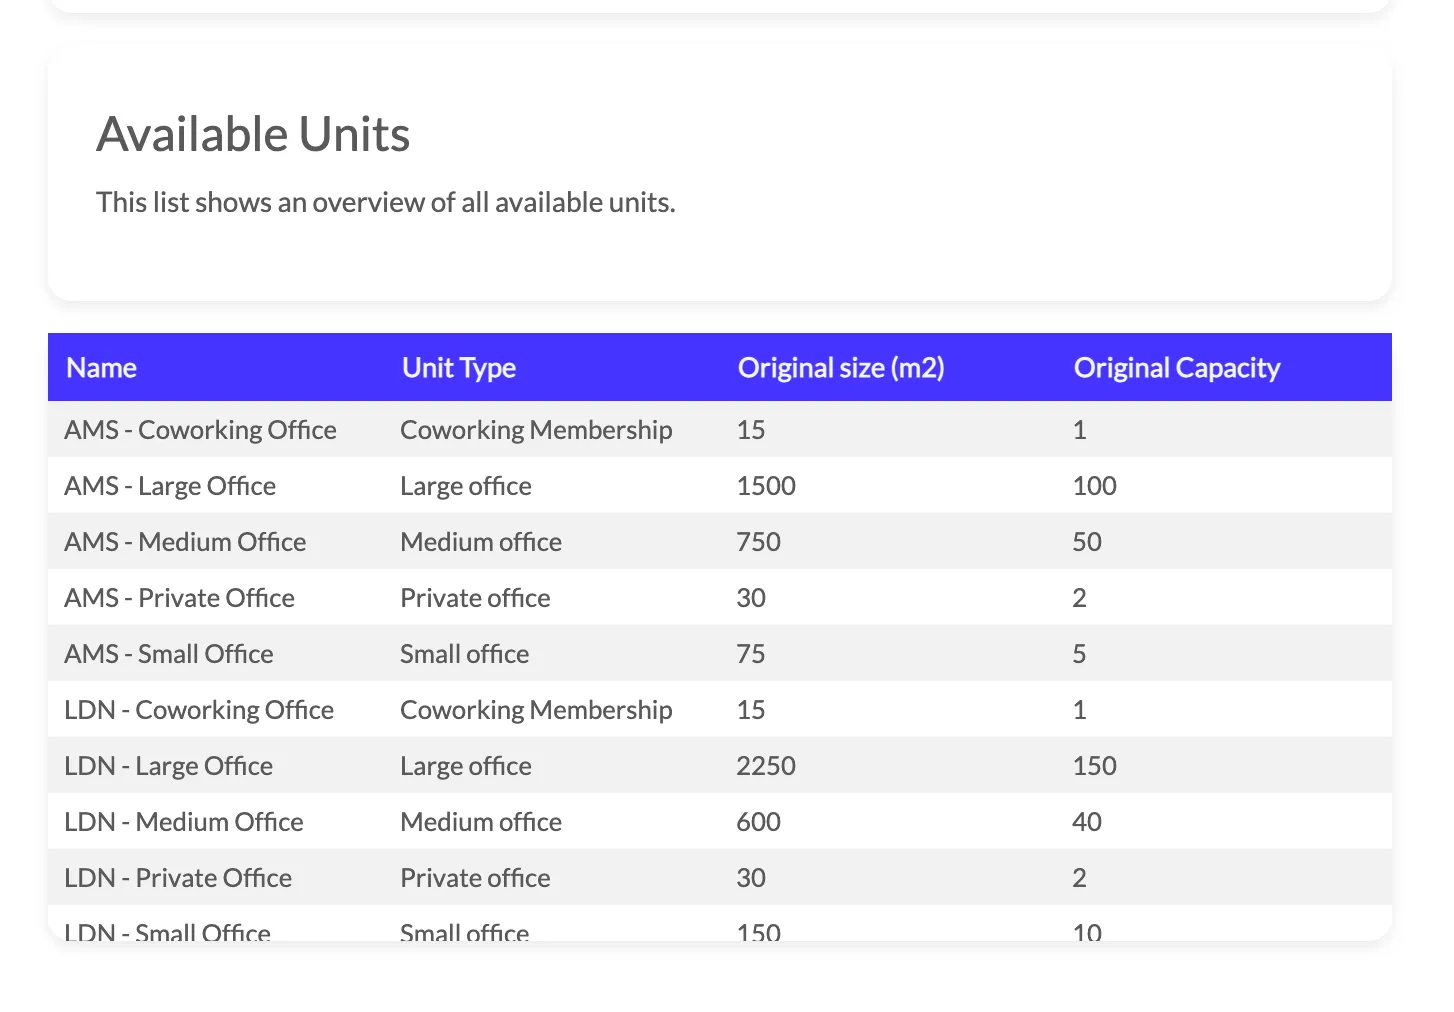Click the Available Units heading
Image resolution: width=1454 pixels, height=1012 pixels.
point(253,134)
